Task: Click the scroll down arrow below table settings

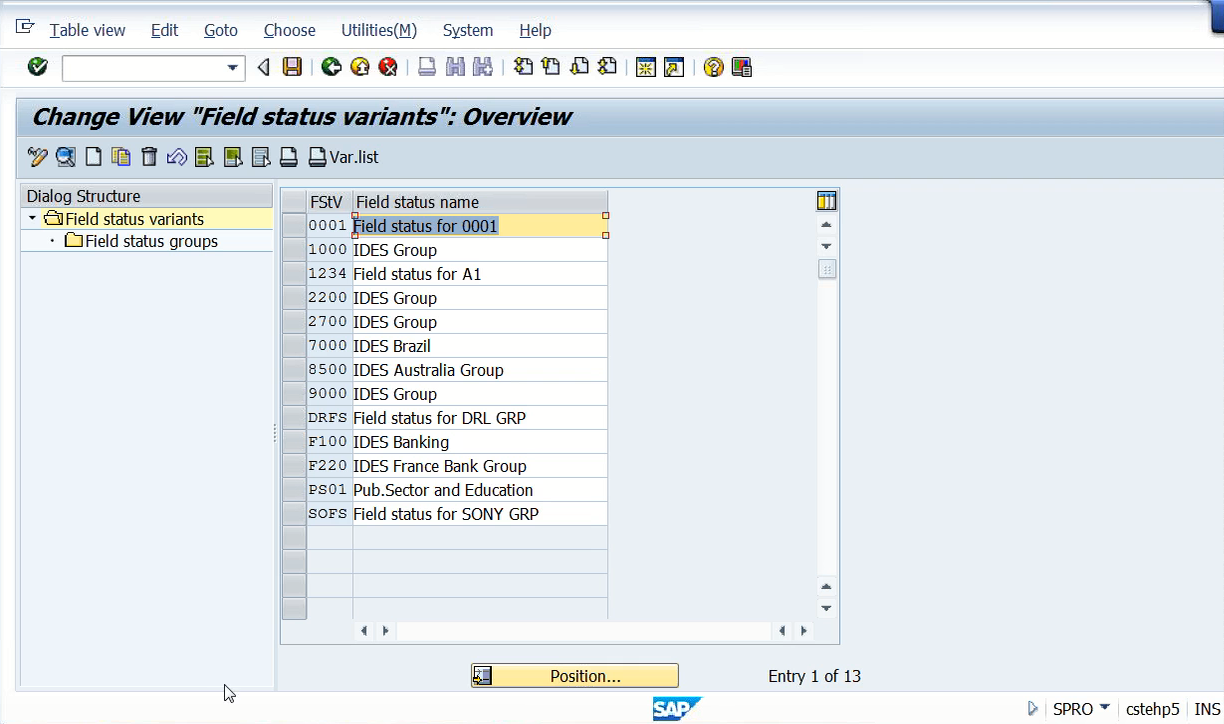Action: [x=826, y=246]
